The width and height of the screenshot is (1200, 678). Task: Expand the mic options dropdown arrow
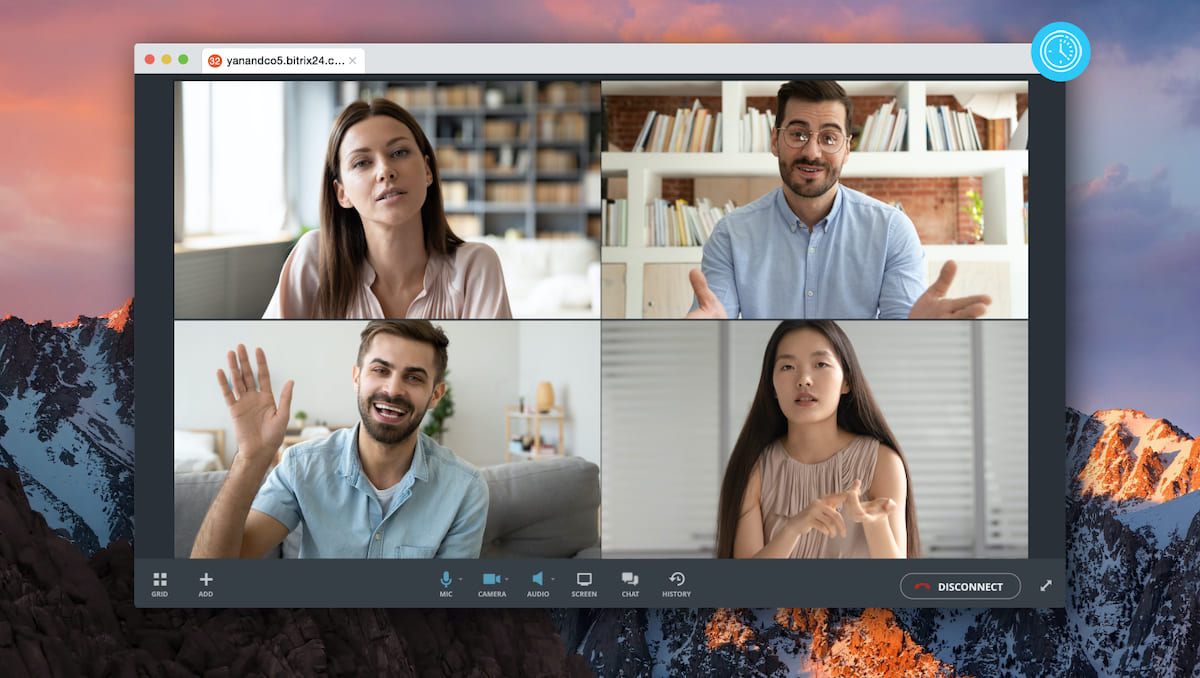[461, 579]
